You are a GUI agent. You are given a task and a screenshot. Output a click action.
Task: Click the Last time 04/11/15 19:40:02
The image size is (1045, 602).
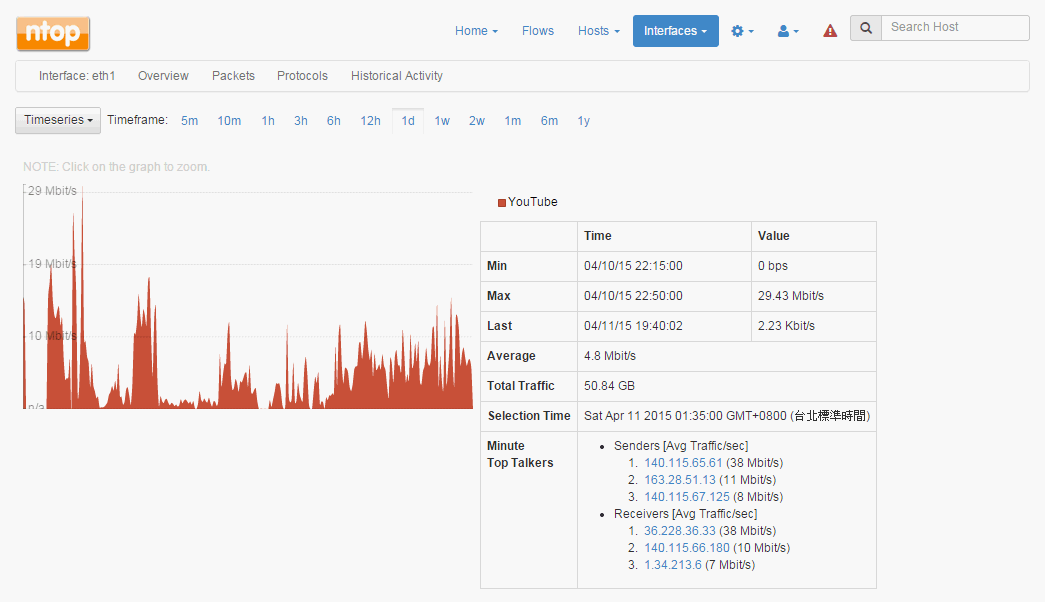(x=633, y=326)
